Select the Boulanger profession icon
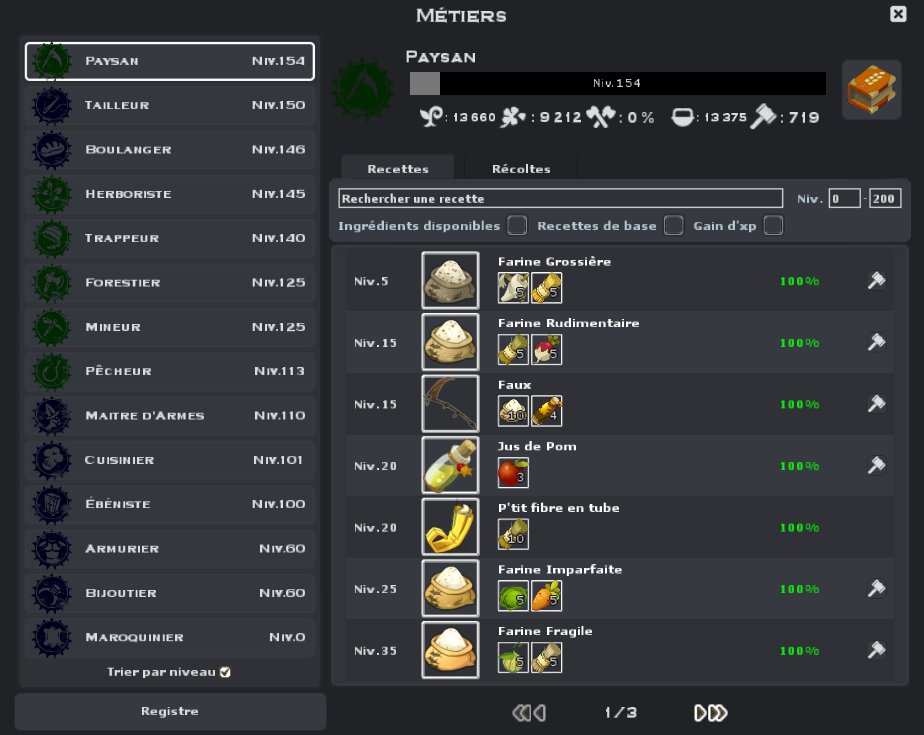This screenshot has width=924, height=735. [x=51, y=150]
